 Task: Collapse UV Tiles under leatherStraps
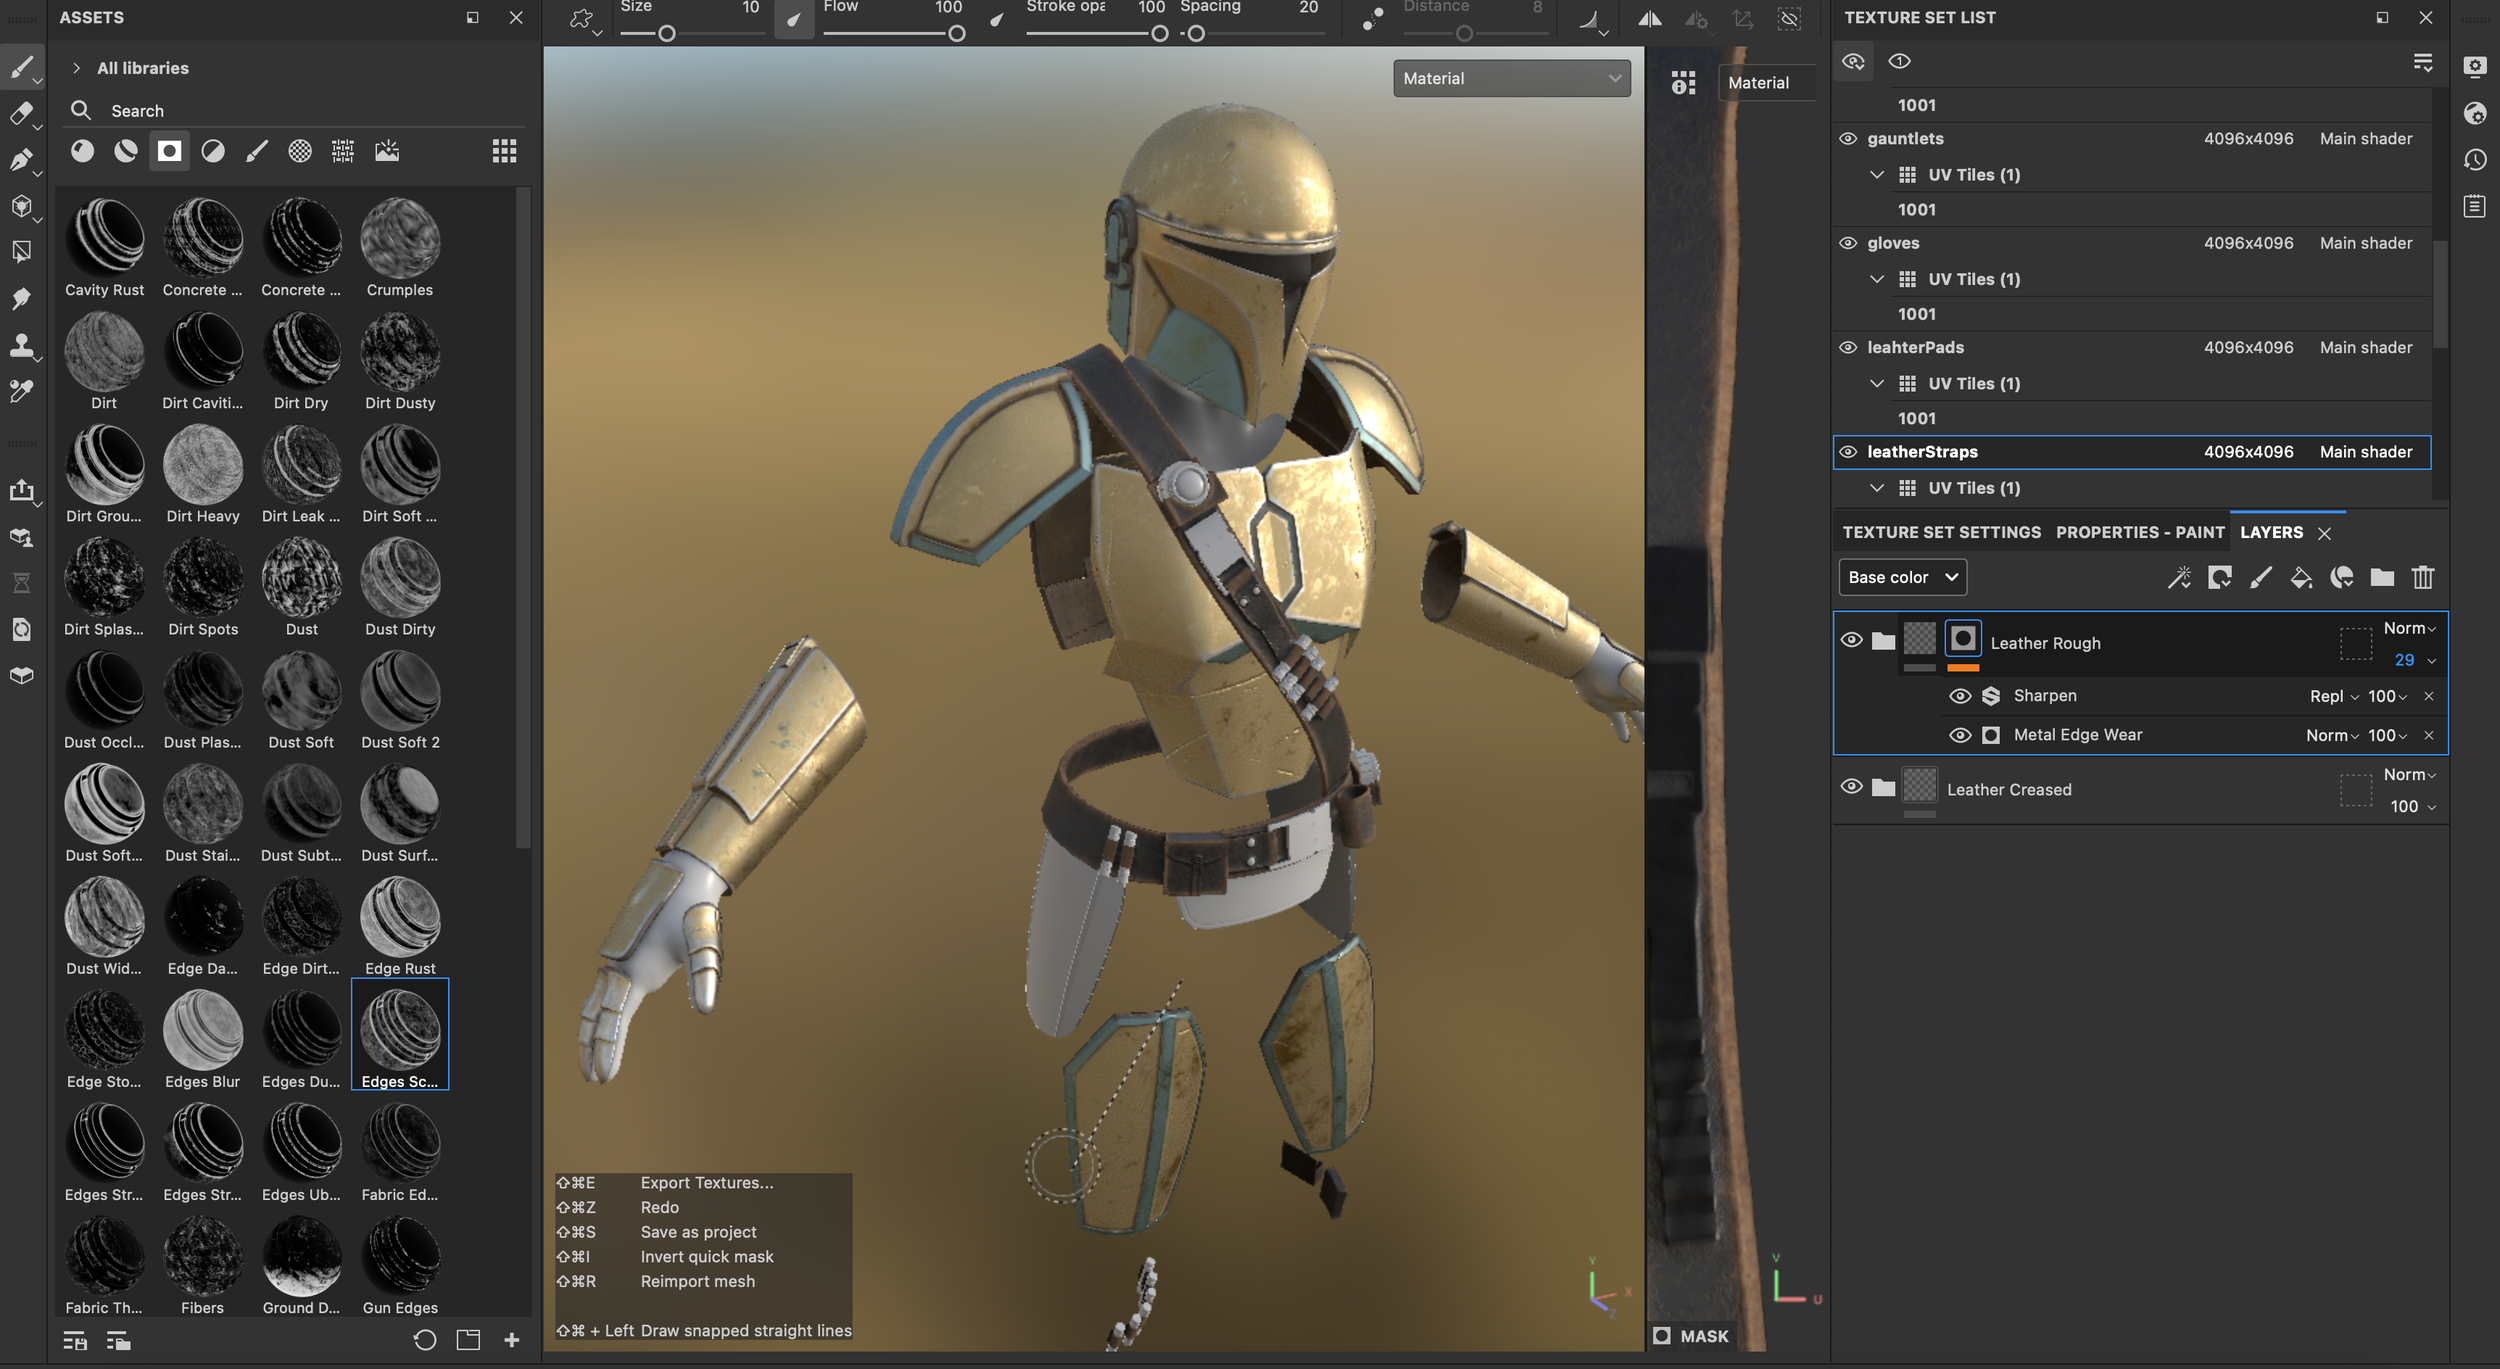(1877, 488)
